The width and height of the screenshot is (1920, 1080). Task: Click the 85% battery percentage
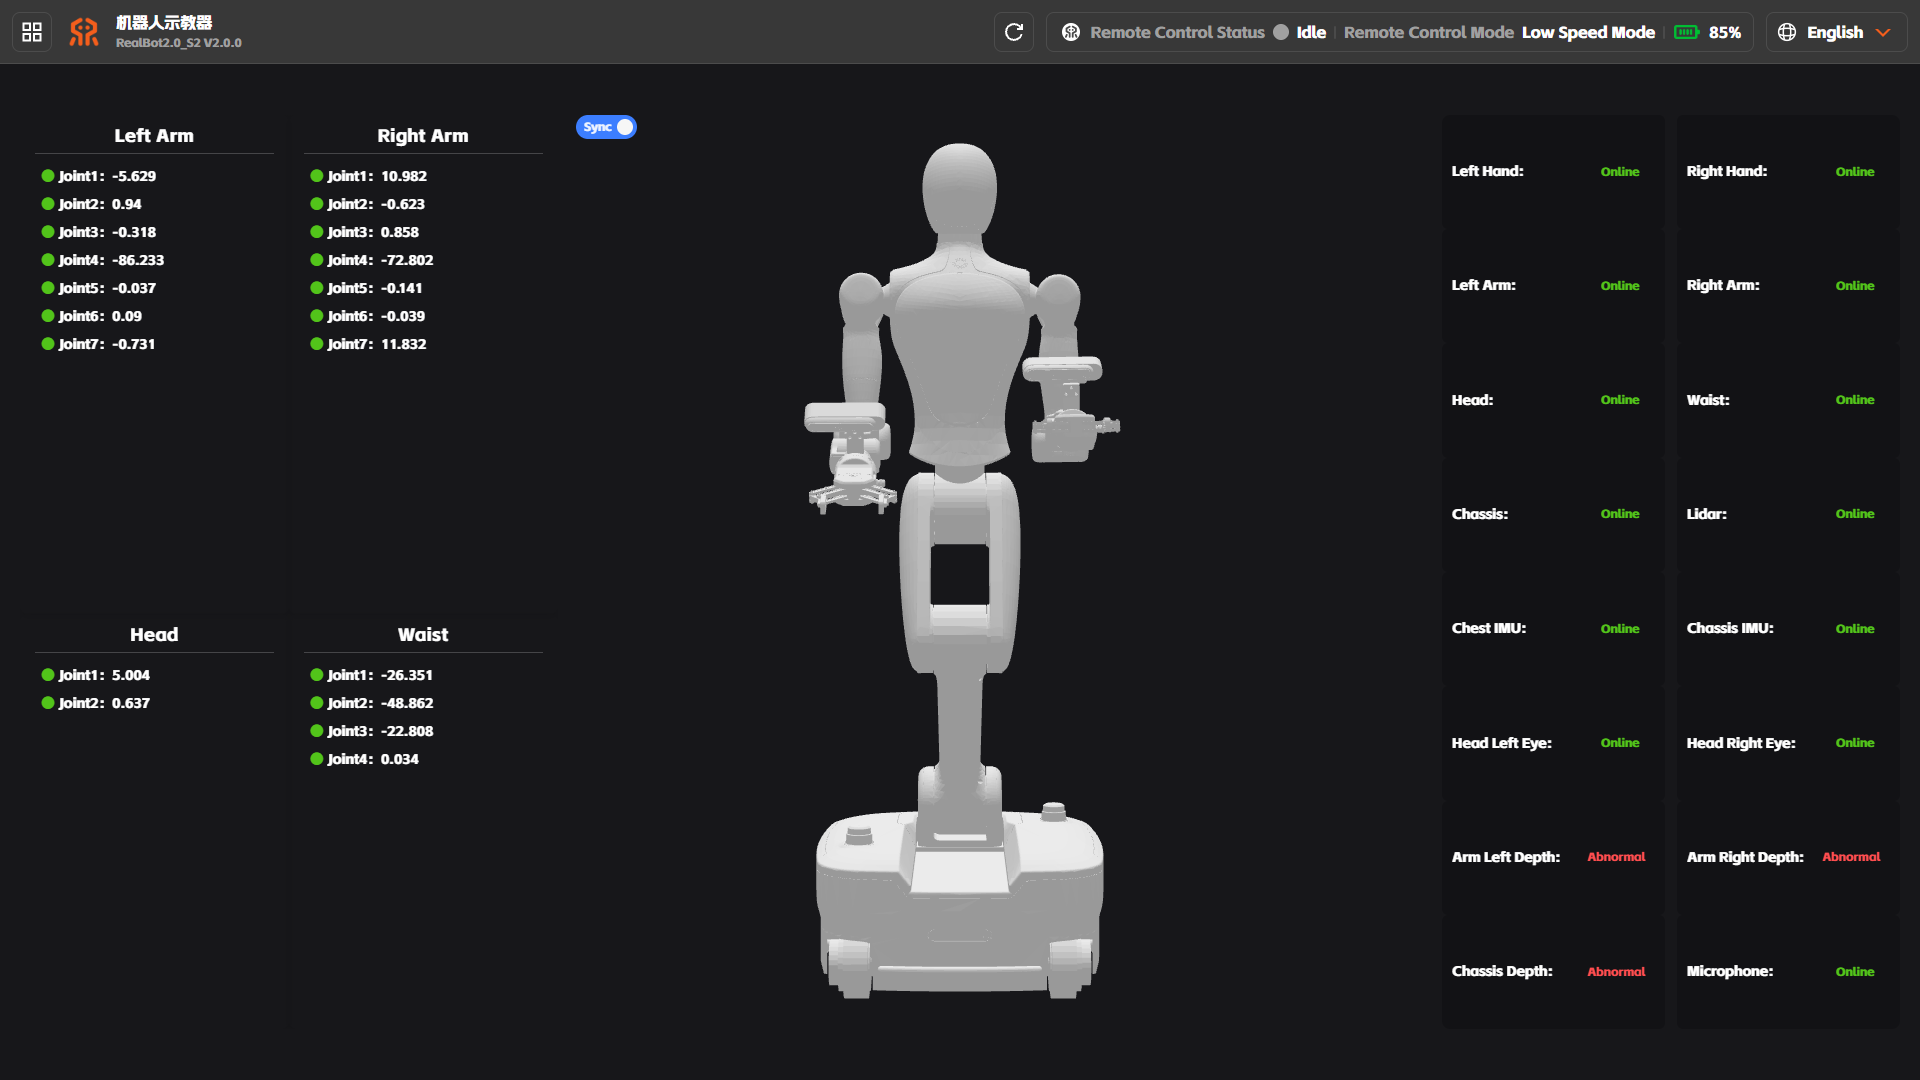tap(1725, 32)
